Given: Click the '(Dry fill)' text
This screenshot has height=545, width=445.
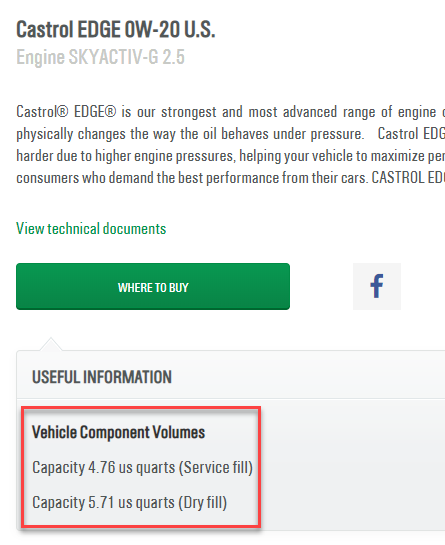Looking at the screenshot, I should tap(203, 503).
